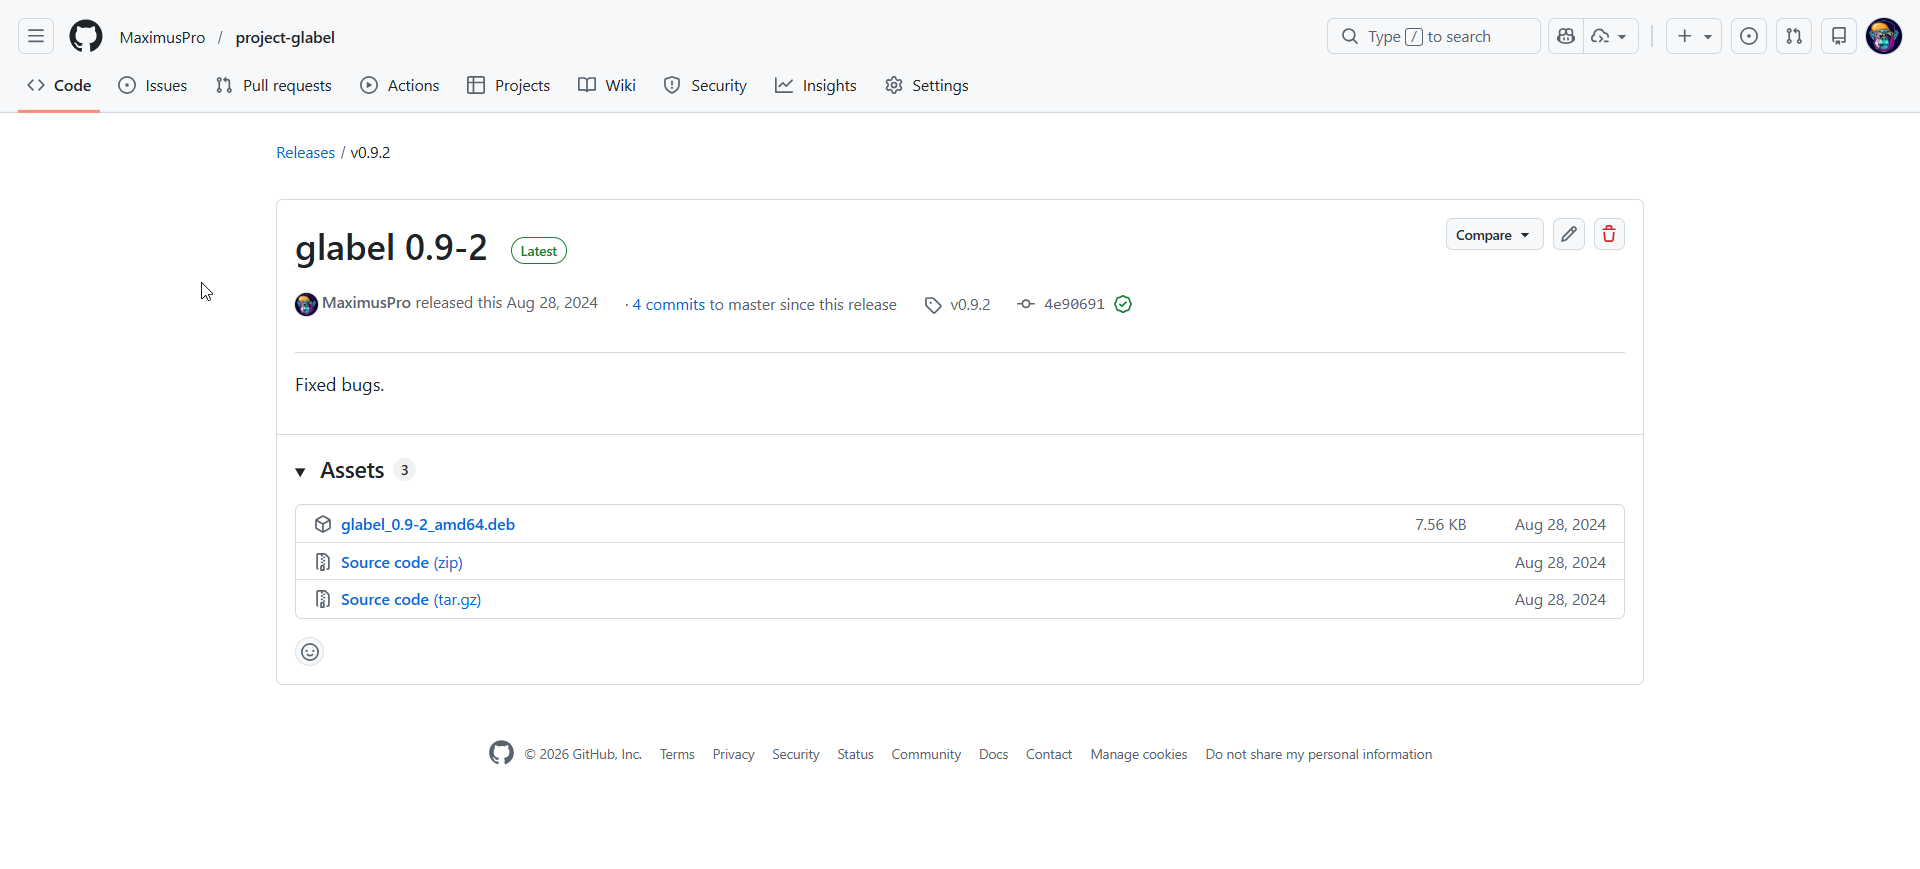Edit this release with the pencil icon
Image resolution: width=1920 pixels, height=869 pixels.
click(x=1569, y=234)
